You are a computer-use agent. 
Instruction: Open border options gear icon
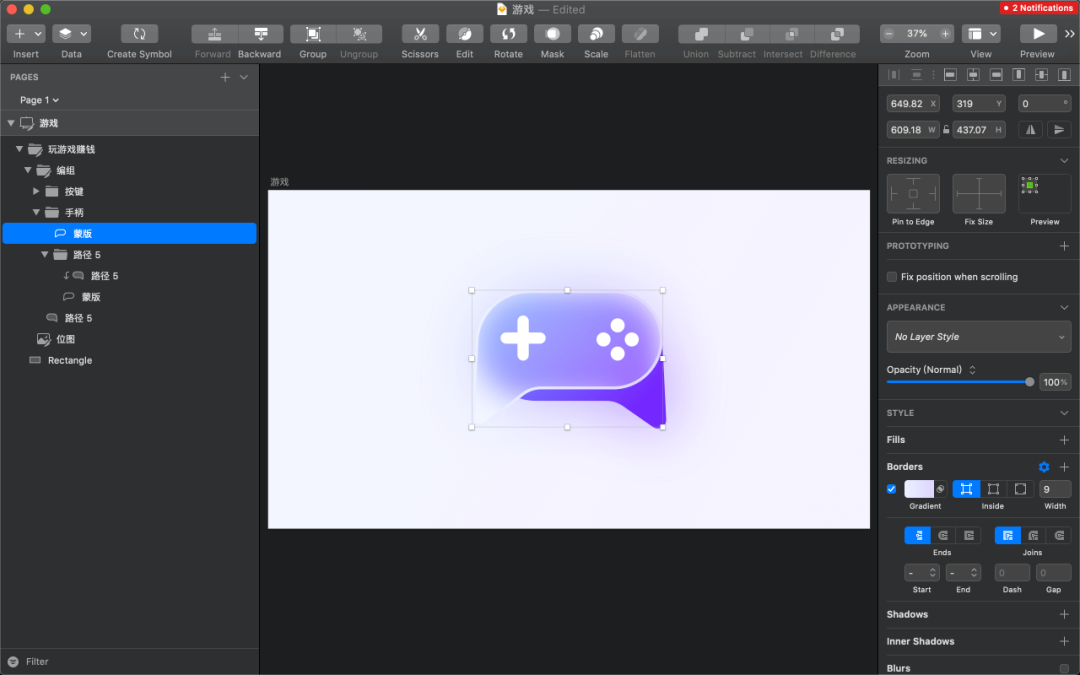1044,467
